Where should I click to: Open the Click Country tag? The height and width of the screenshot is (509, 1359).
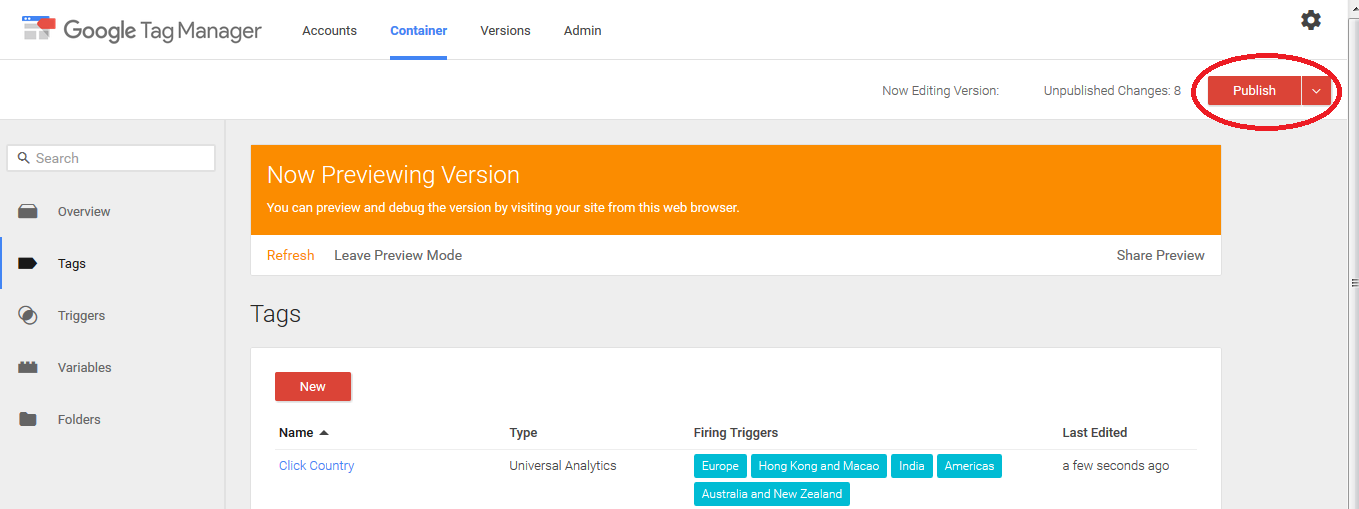tap(316, 466)
